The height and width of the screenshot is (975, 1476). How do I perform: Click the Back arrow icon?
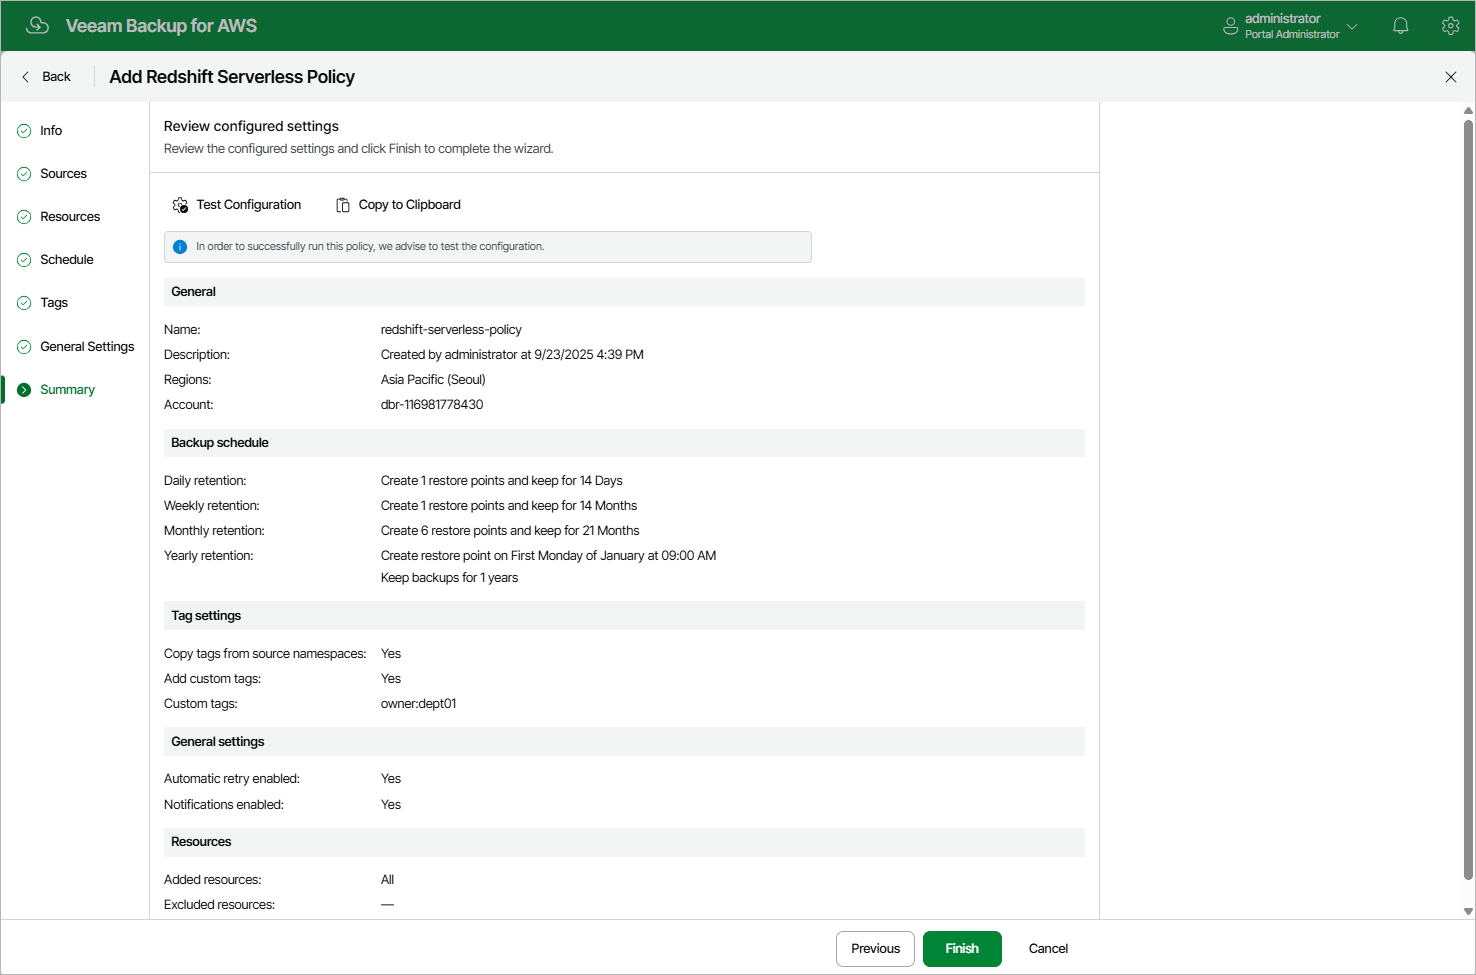26,77
